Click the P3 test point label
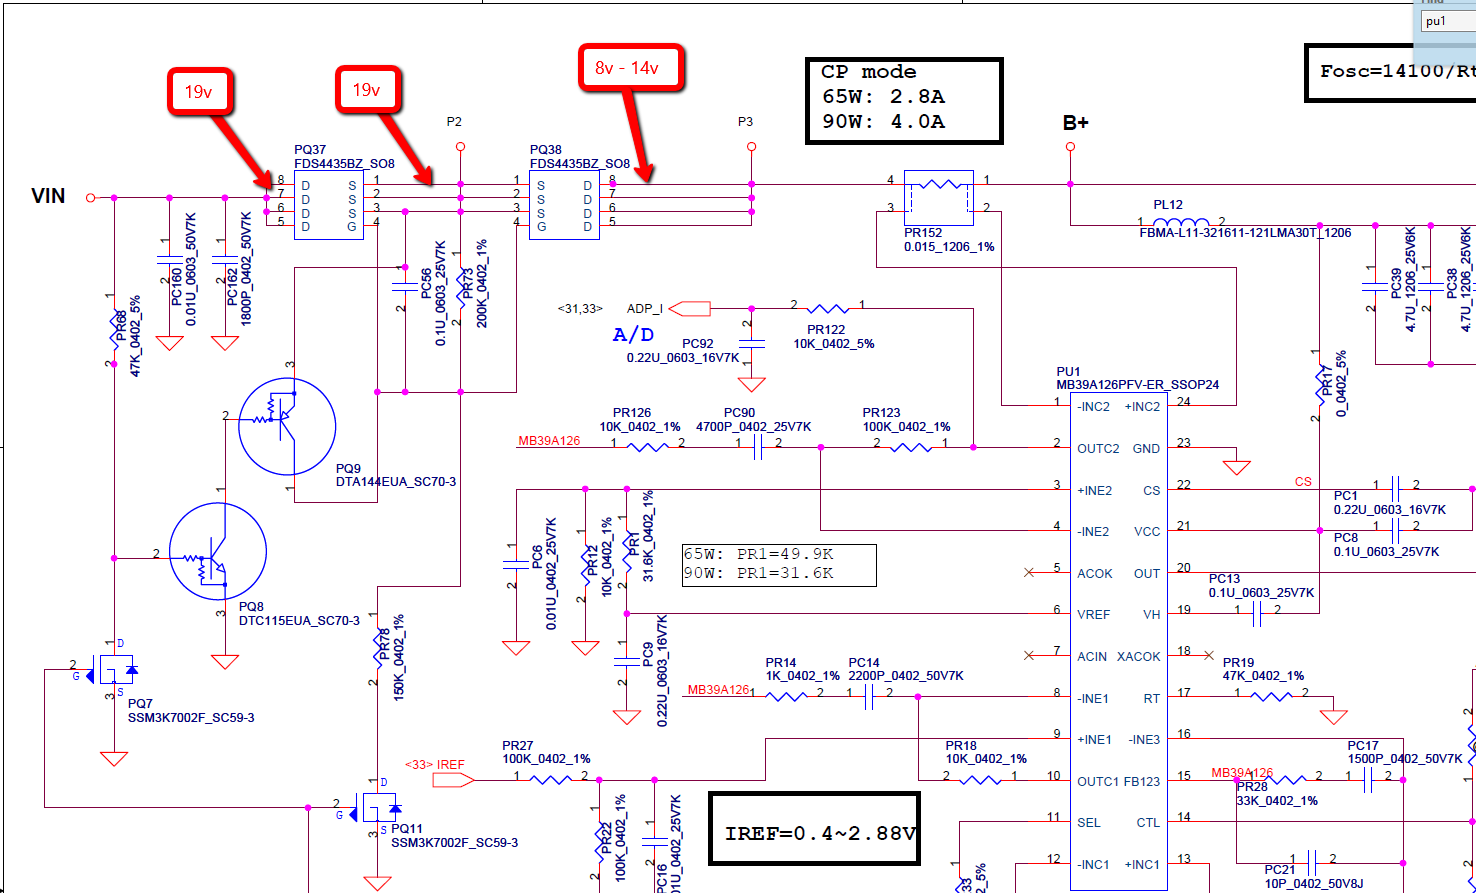Viewport: 1476px width, 893px height. coord(745,122)
